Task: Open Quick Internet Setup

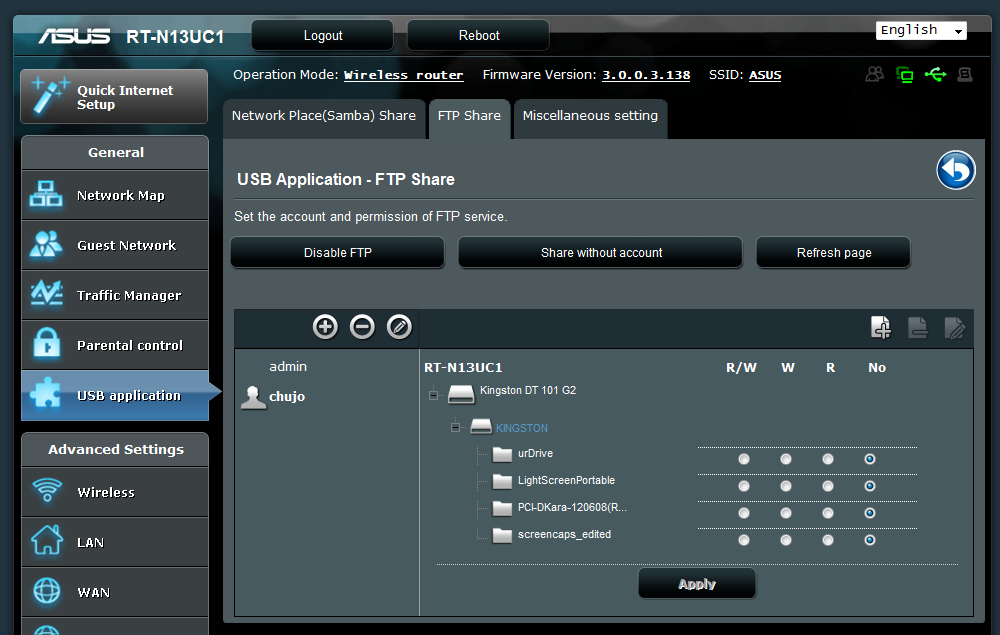Action: tap(114, 96)
